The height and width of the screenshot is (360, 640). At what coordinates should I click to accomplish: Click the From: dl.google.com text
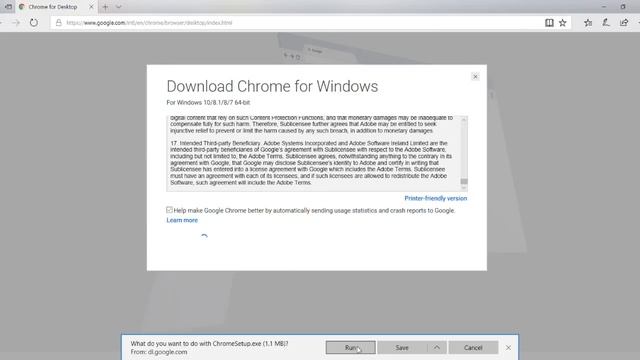click(x=159, y=352)
